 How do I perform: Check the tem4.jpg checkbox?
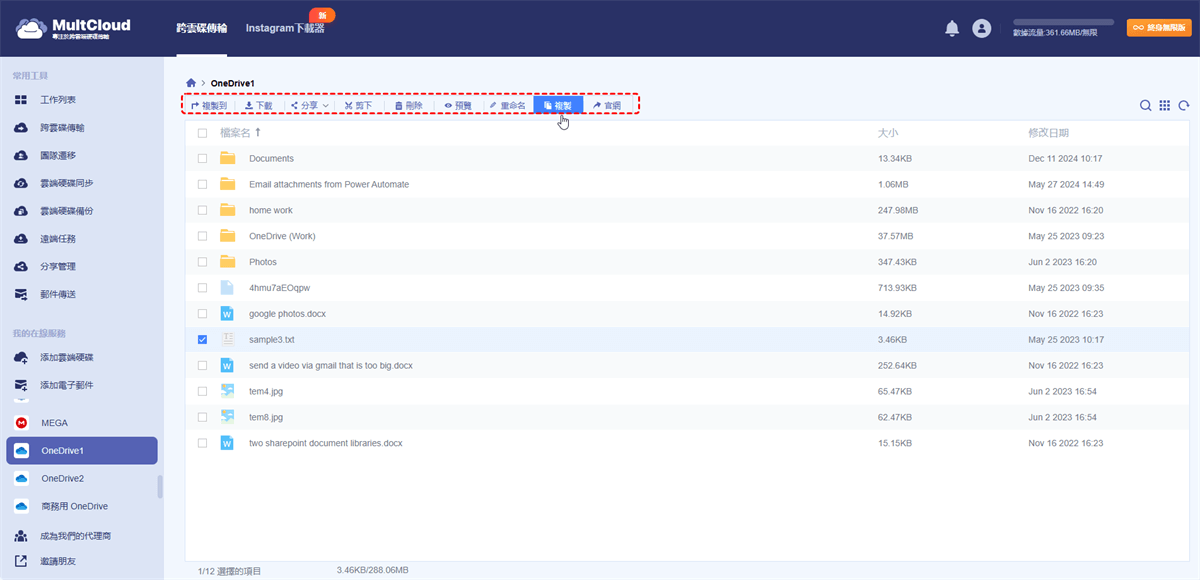pyautogui.click(x=202, y=391)
